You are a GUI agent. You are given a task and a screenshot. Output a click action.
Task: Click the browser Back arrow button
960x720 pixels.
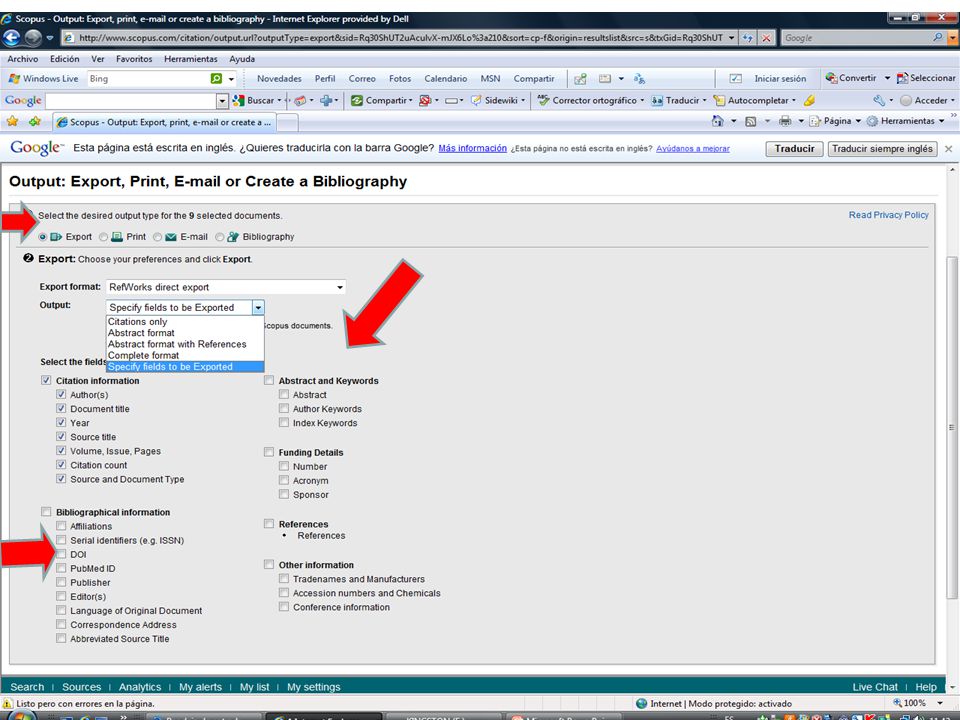[11, 38]
